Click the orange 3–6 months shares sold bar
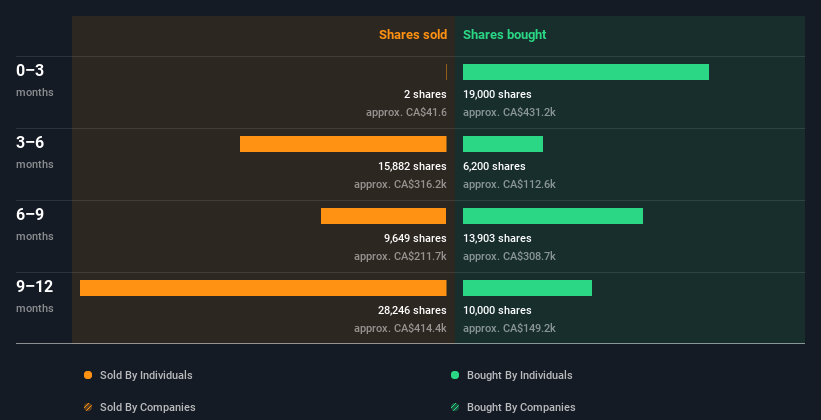 [343, 144]
